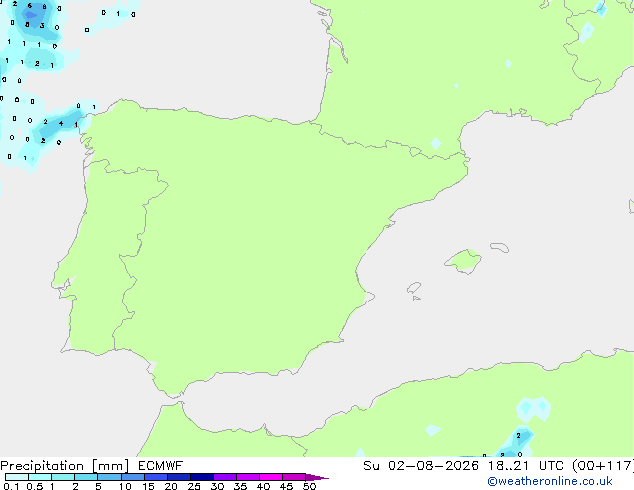Click the '4' precipitation value off northwest Spain
634x490 pixels.
[61, 123]
